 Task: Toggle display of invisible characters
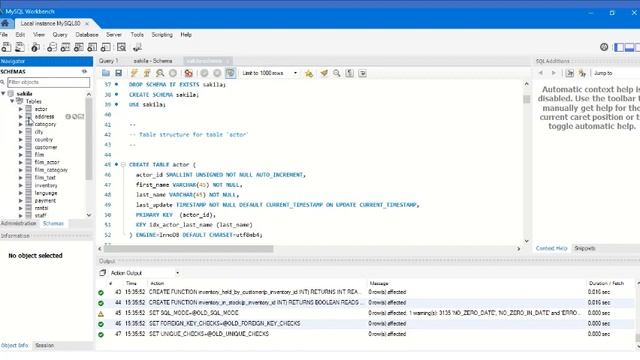[x=349, y=73]
